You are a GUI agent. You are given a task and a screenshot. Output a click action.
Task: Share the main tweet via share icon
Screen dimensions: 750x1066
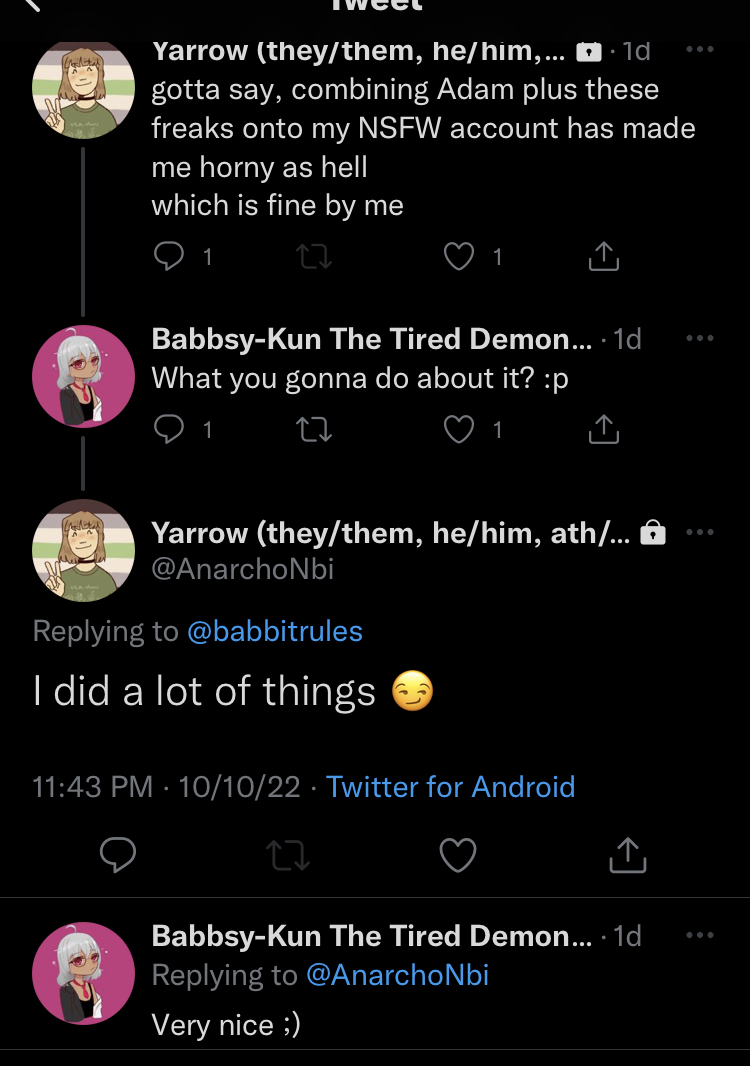[628, 855]
